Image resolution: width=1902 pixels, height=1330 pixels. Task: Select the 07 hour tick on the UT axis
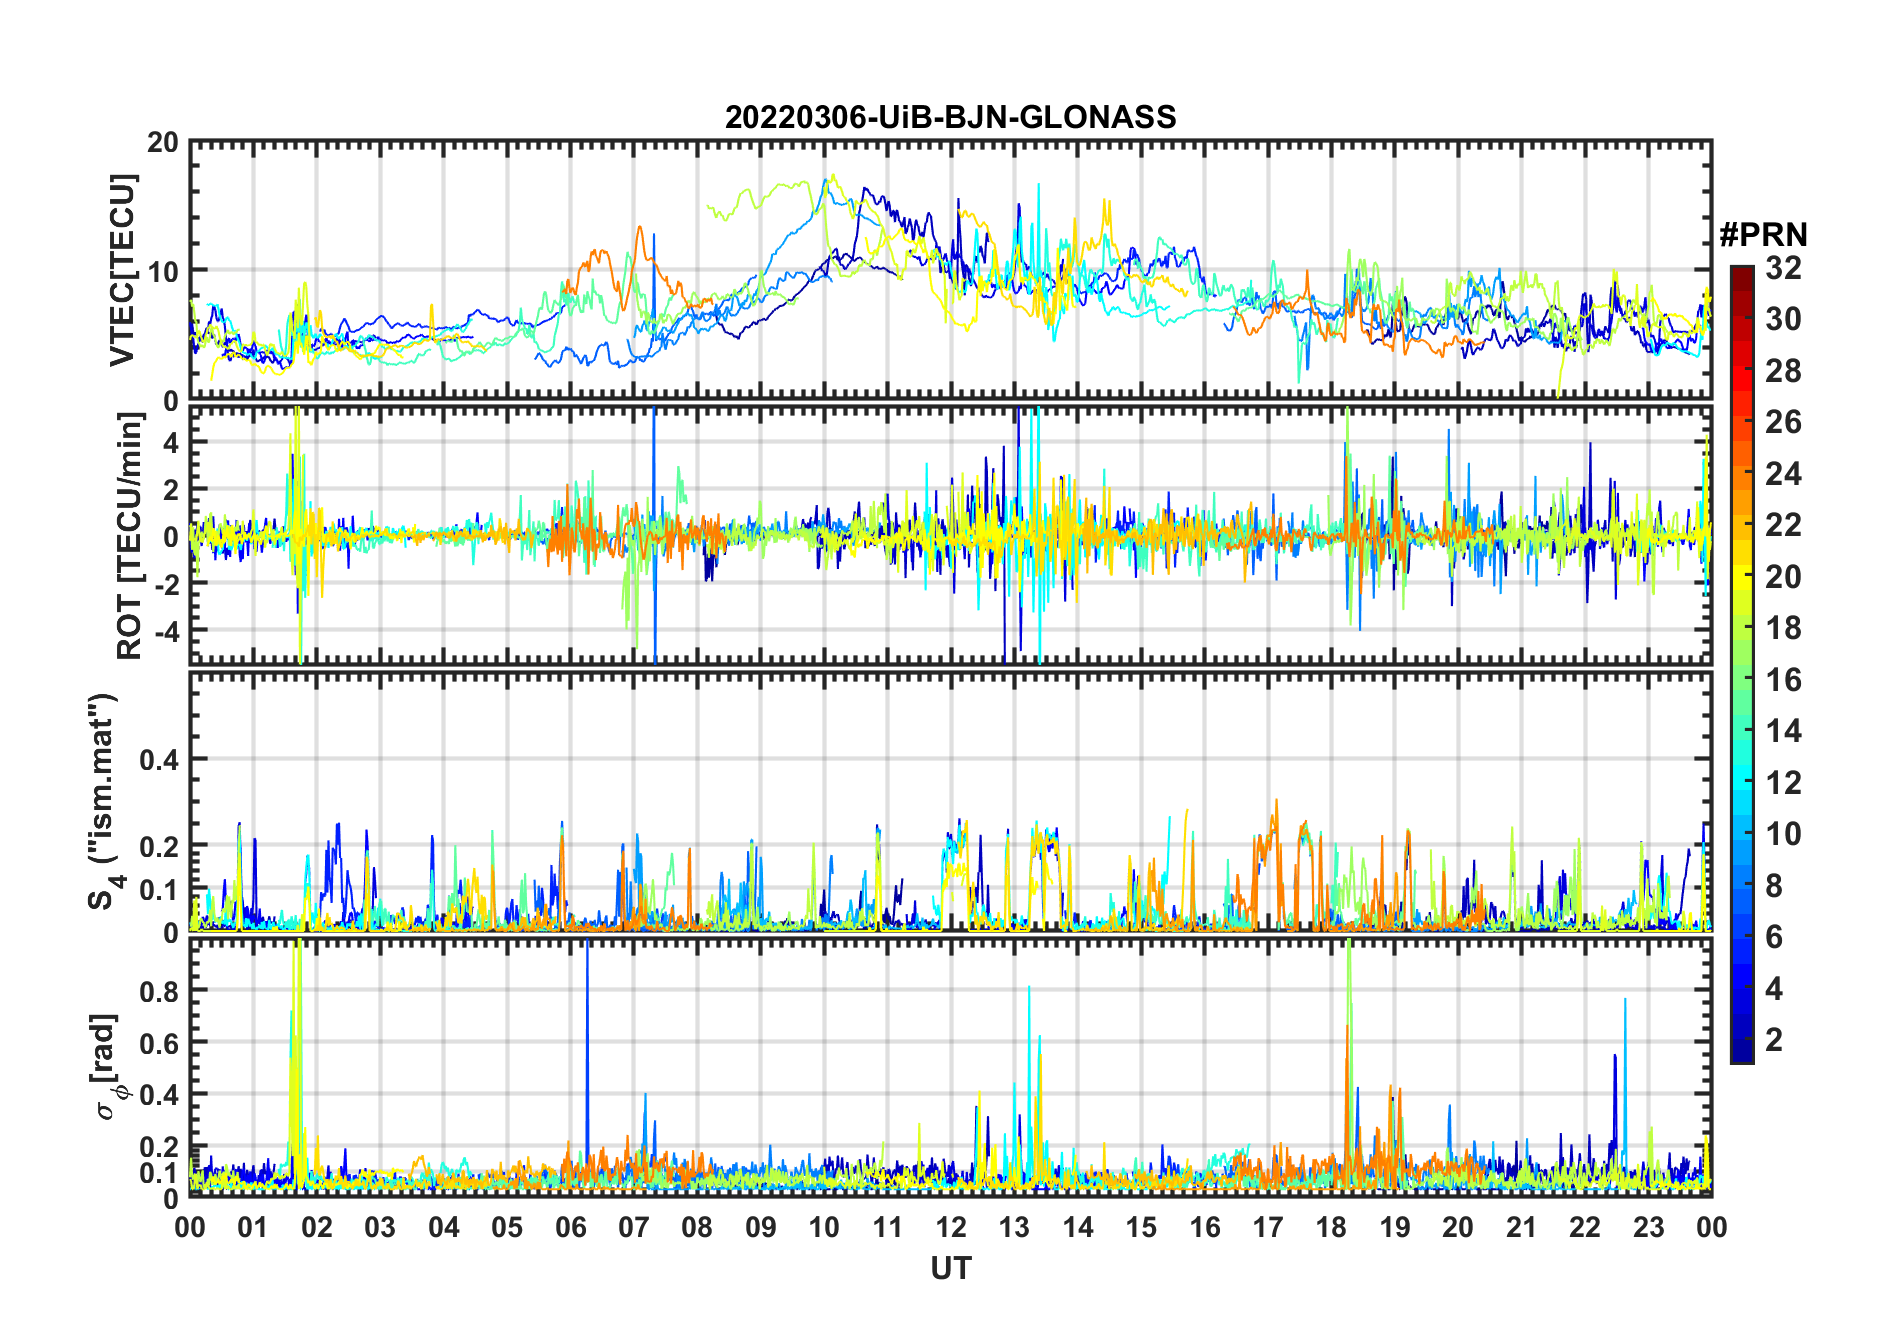pyautogui.click(x=634, y=1227)
